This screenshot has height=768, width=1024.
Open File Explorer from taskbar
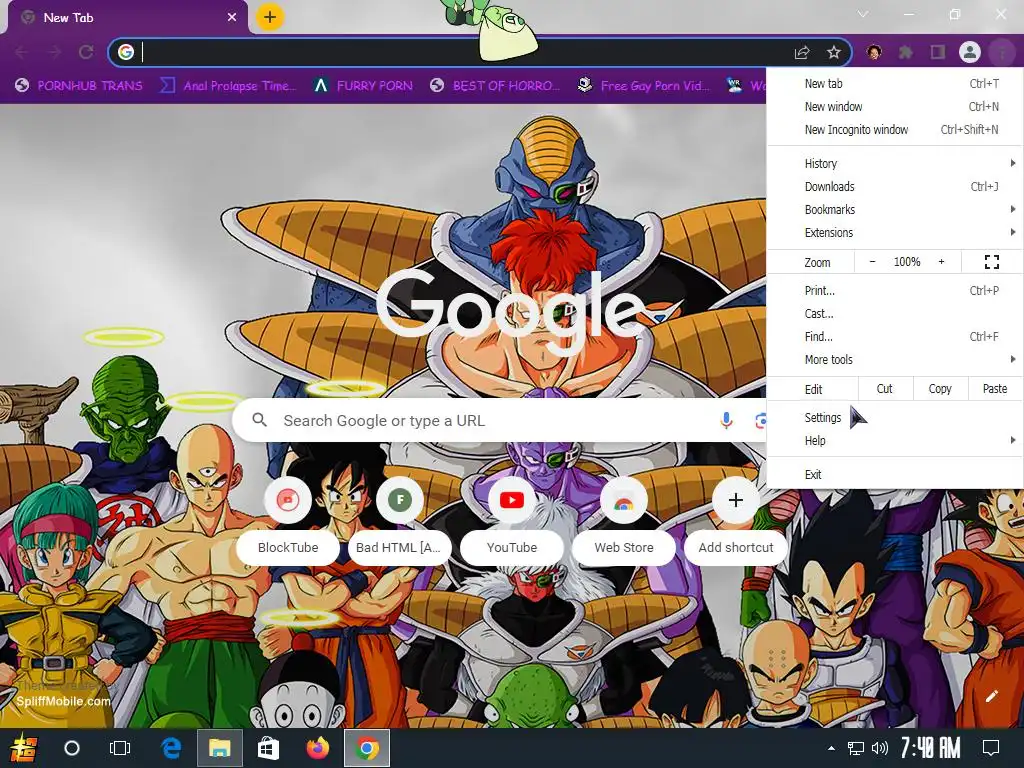click(219, 748)
